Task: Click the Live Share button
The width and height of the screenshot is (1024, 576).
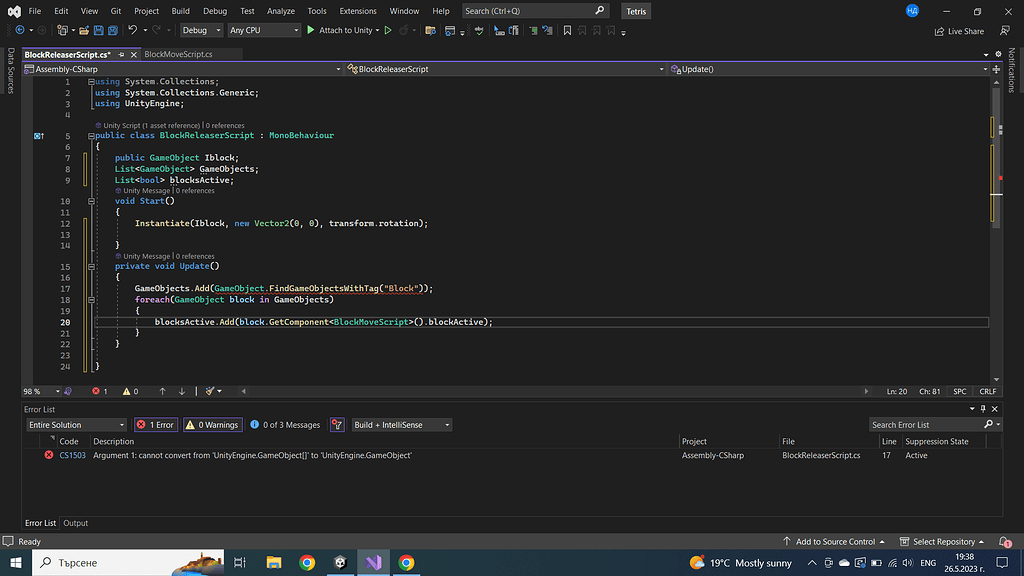Action: pyautogui.click(x=959, y=31)
